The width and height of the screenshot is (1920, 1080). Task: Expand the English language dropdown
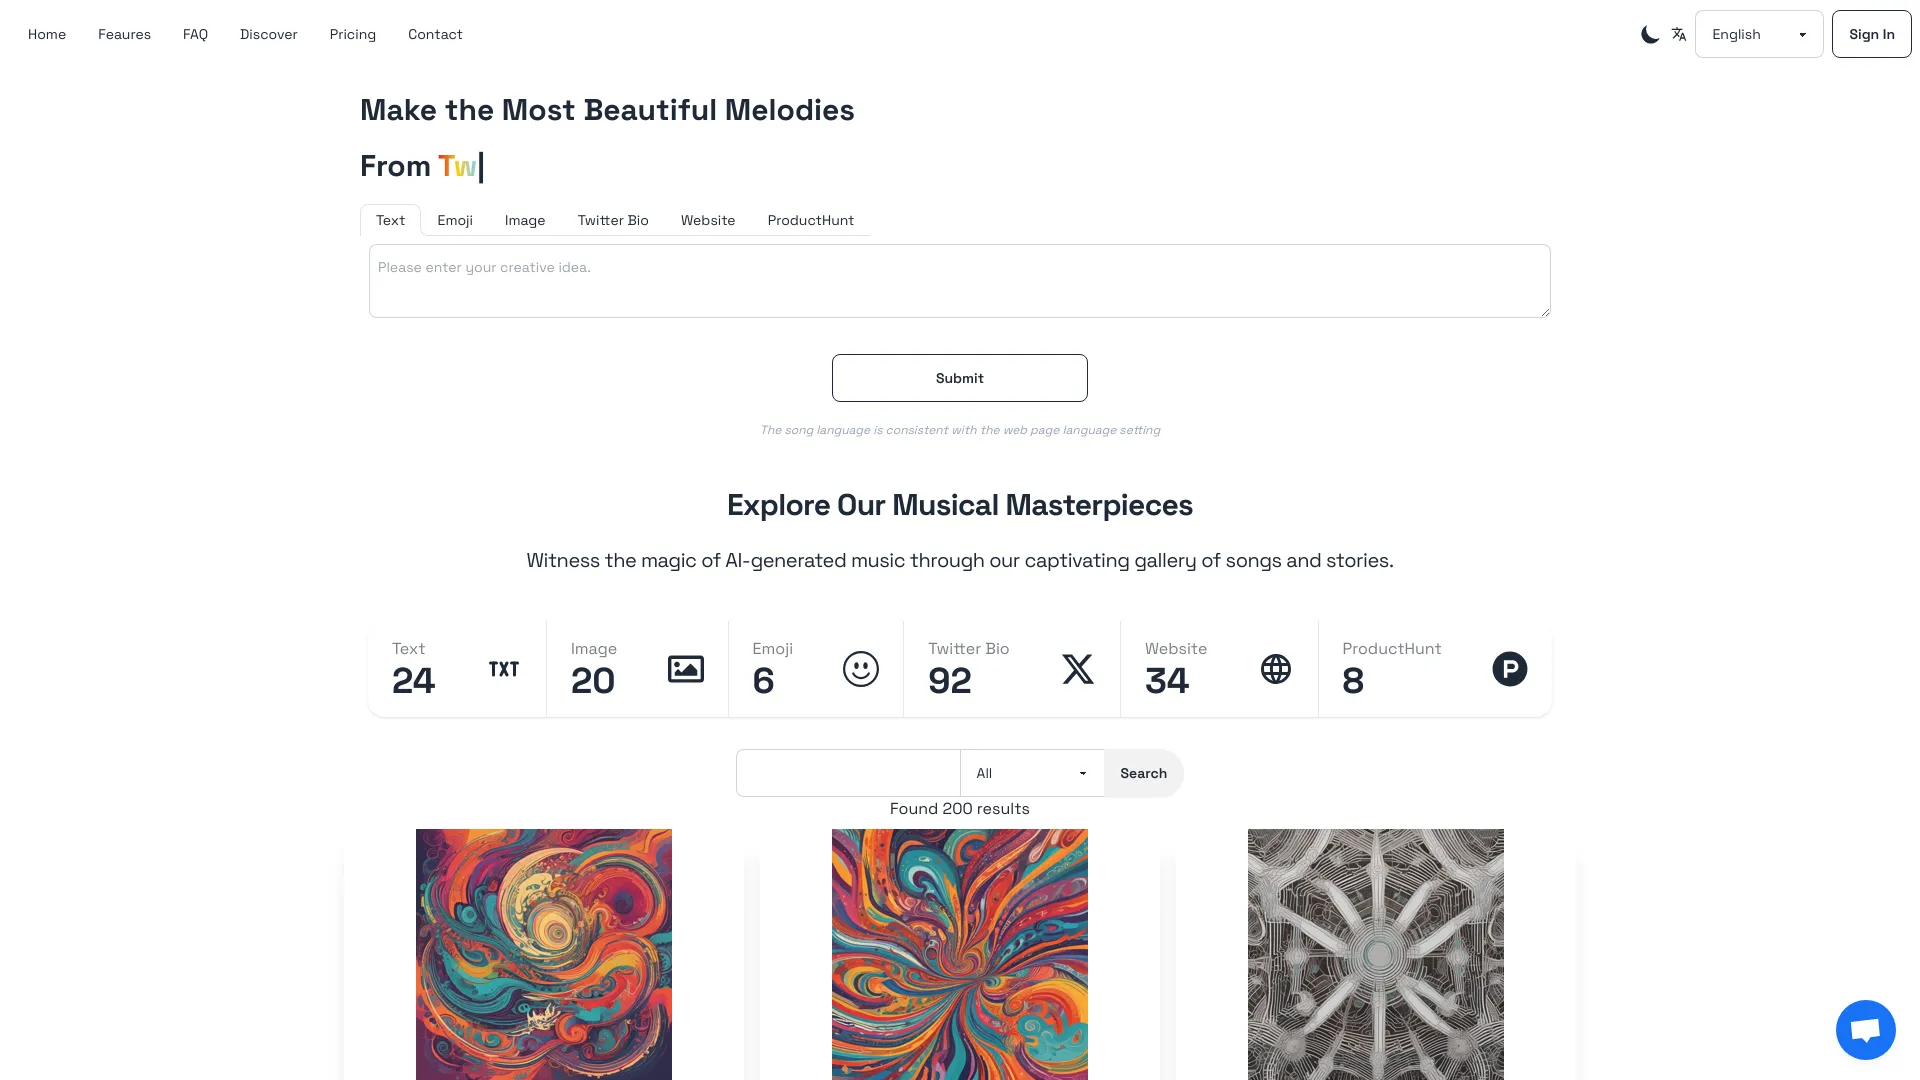(x=1758, y=33)
